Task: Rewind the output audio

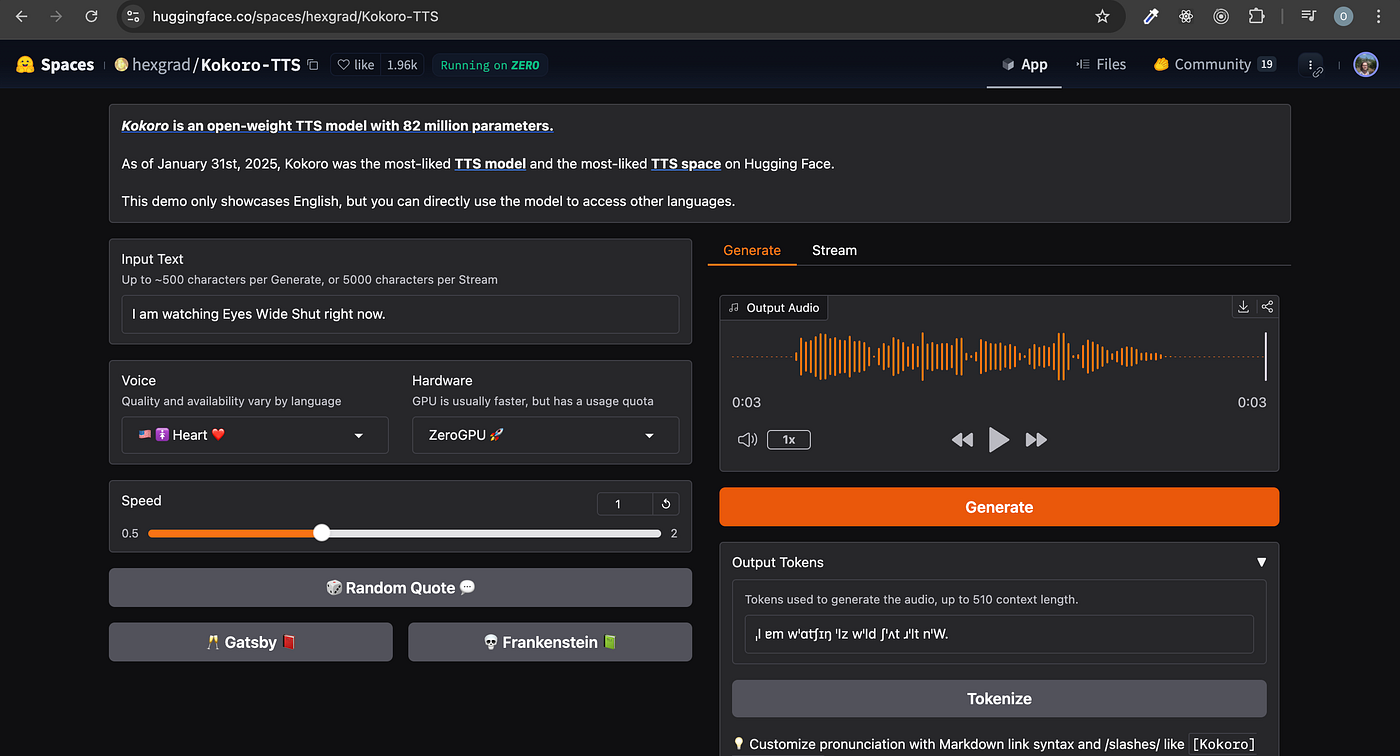Action: pyautogui.click(x=962, y=440)
